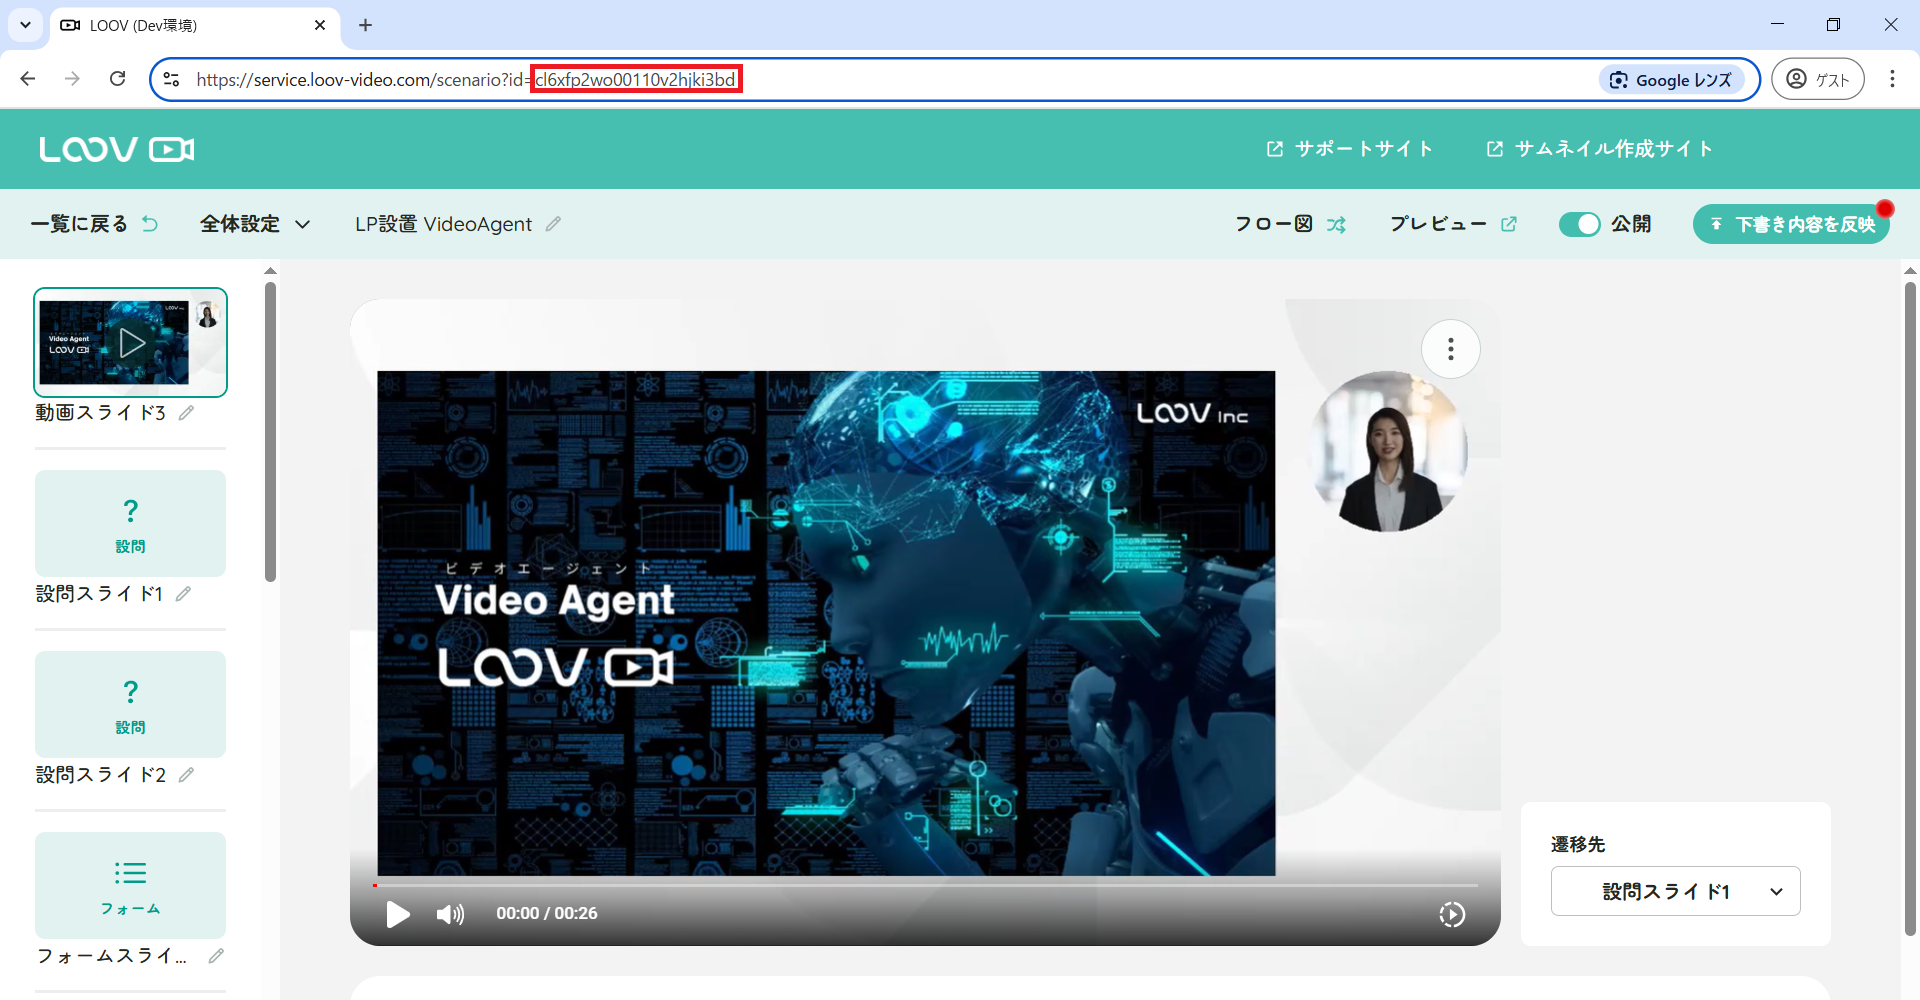Open プレビュー in new tab
1920x1000 pixels.
[x=1453, y=224]
